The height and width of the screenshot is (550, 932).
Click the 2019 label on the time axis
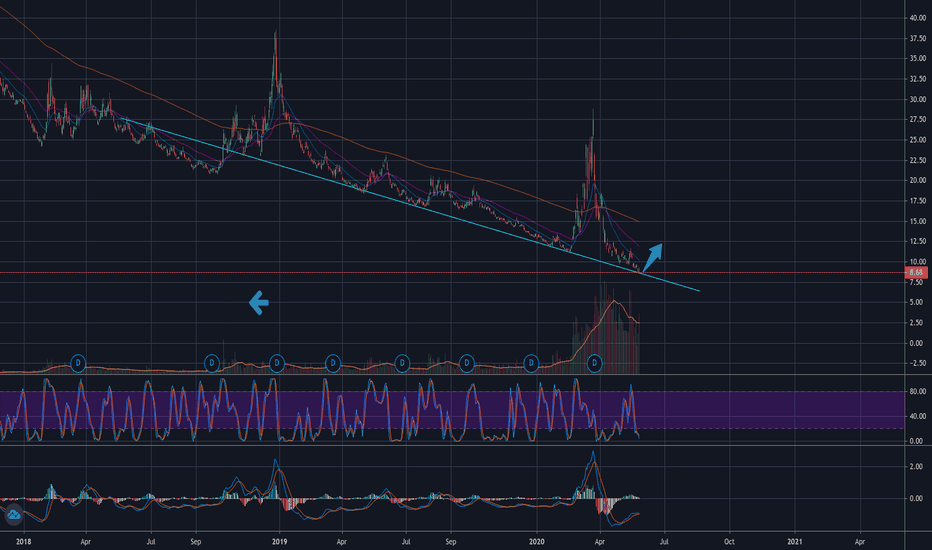[279, 542]
